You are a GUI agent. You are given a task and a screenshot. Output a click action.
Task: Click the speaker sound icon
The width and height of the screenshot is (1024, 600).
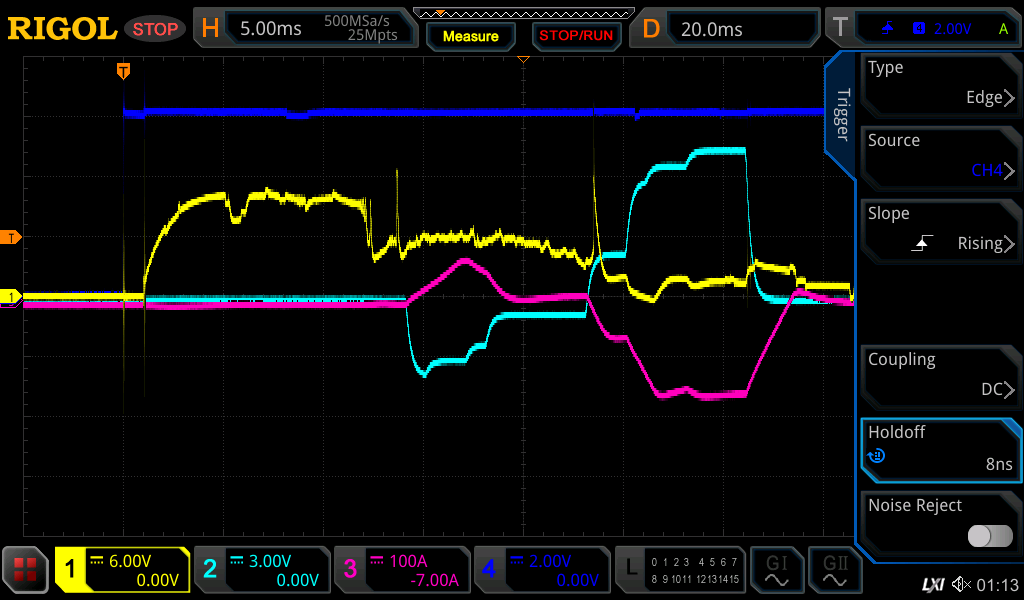point(960,584)
